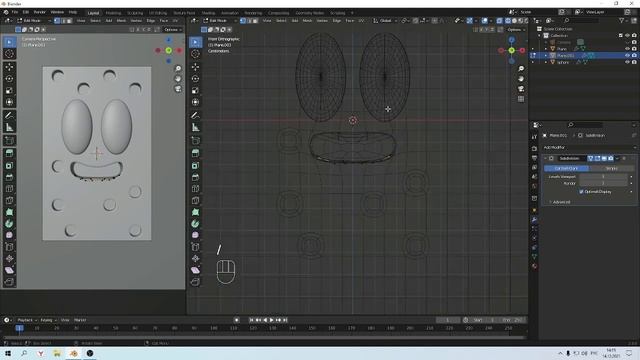Viewport: 640px width, 360px height.
Task: Click the timeline play button
Action: pos(271,320)
